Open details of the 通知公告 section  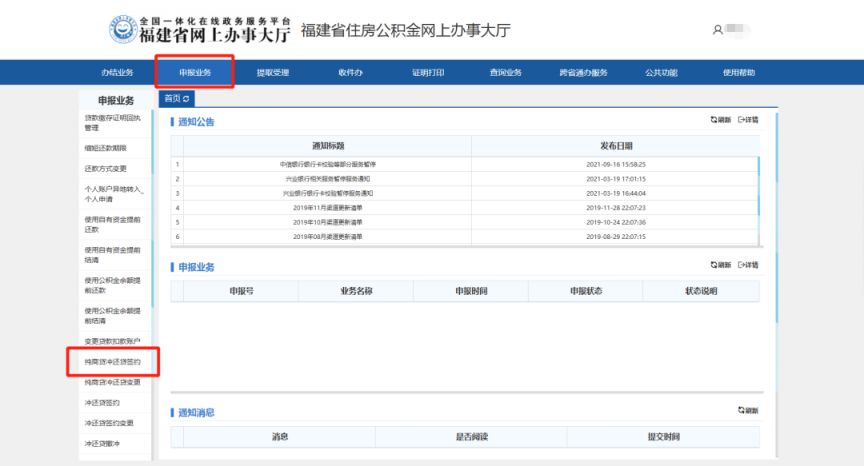(x=748, y=120)
